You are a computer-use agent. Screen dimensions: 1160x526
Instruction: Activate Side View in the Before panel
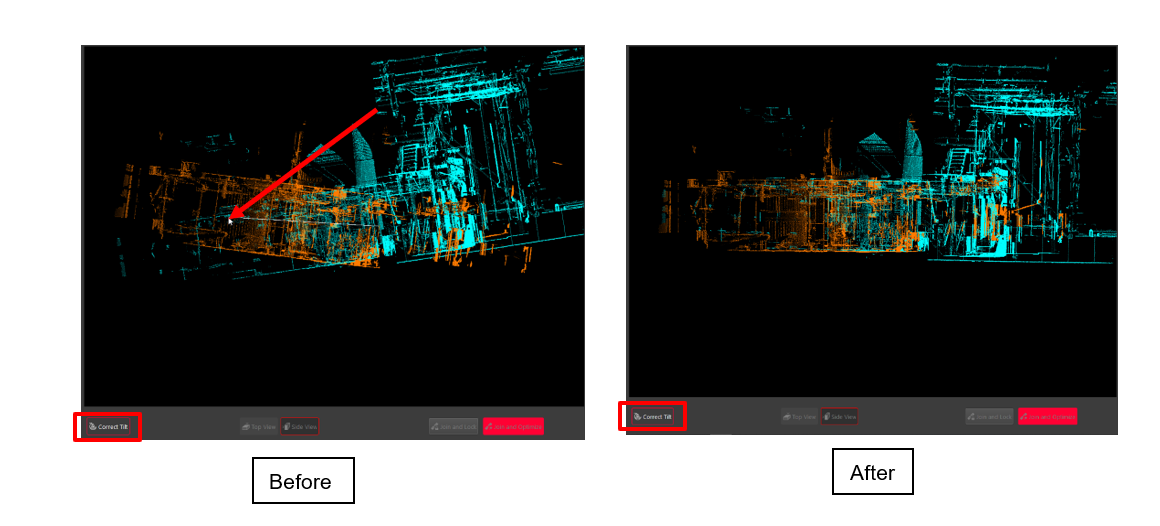click(x=300, y=427)
